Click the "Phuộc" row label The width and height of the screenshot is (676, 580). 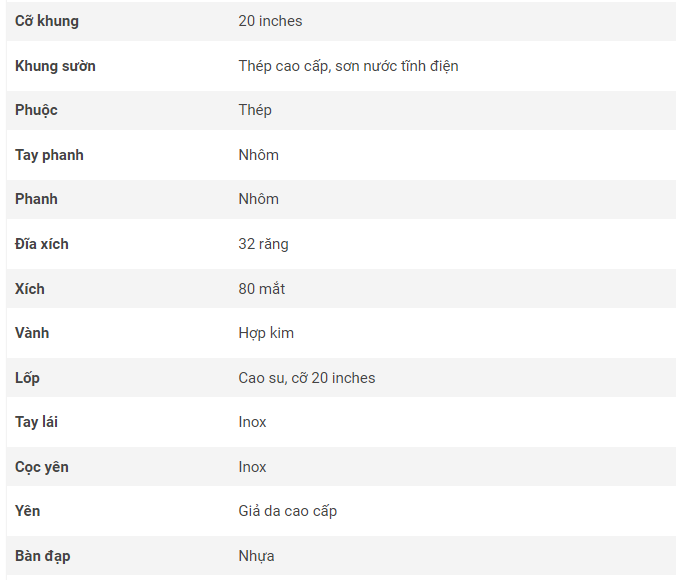(x=36, y=110)
